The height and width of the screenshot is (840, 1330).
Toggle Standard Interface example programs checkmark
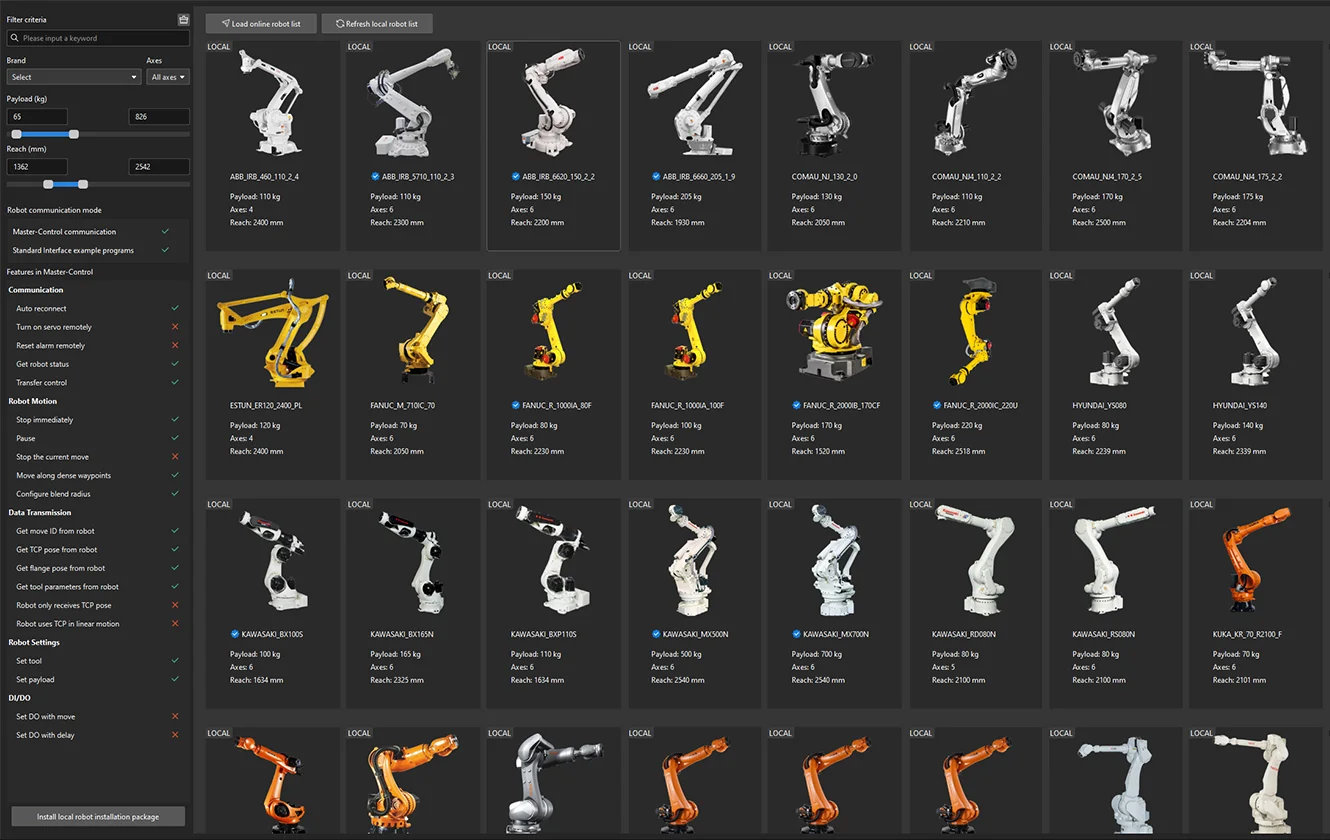[165, 250]
